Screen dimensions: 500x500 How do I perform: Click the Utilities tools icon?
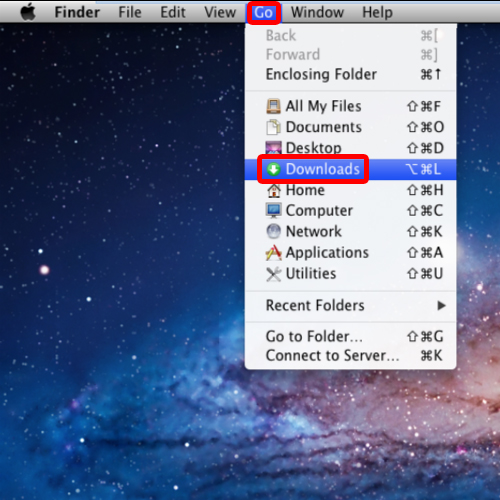pos(273,274)
